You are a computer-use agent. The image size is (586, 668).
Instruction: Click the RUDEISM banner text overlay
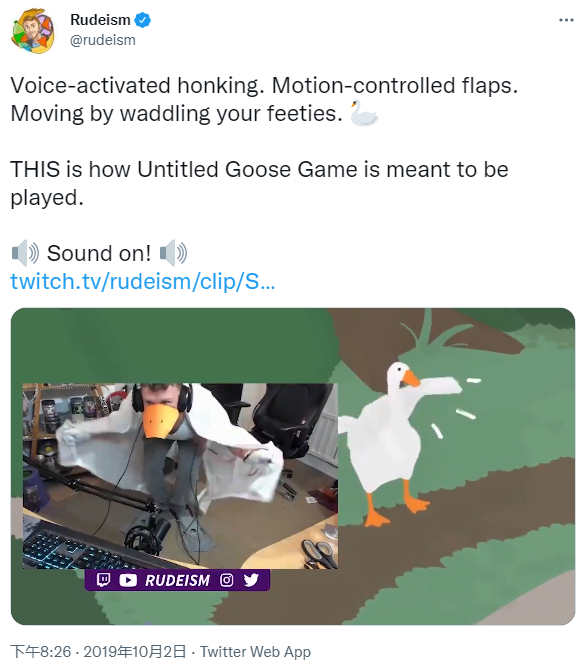pos(177,580)
